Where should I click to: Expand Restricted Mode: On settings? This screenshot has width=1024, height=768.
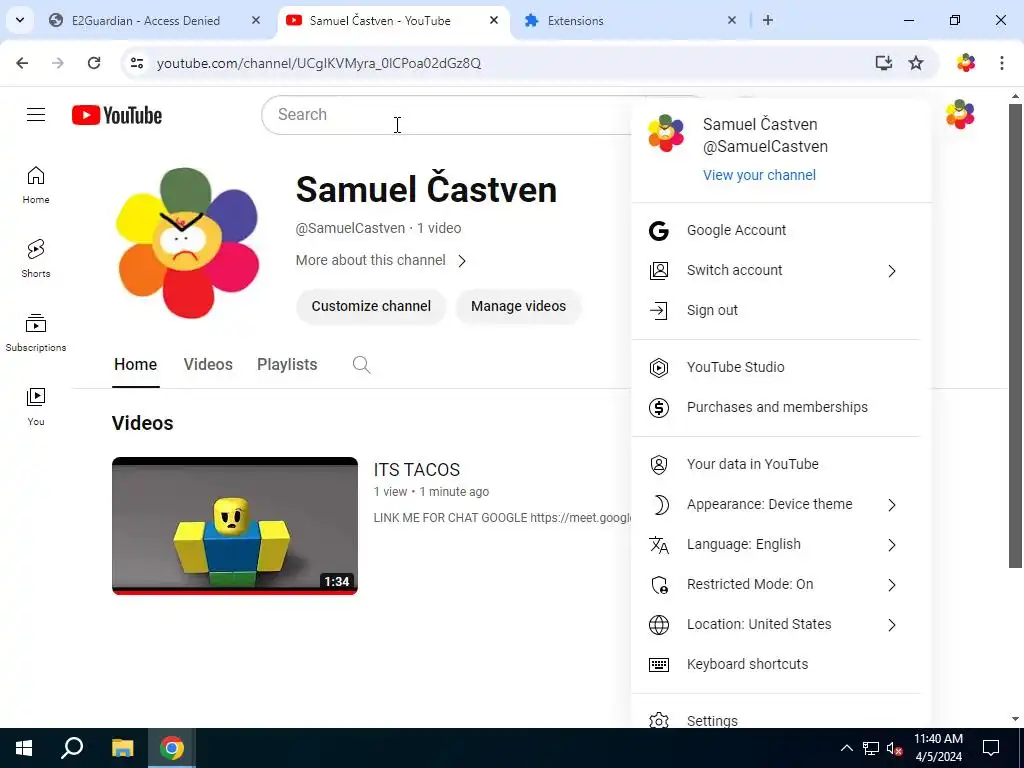tap(775, 584)
